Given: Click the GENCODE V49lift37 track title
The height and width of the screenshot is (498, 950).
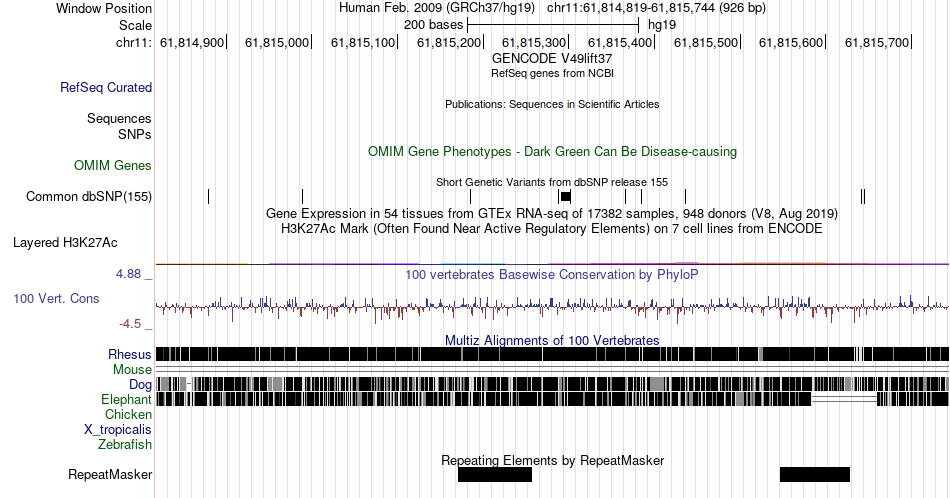Looking at the screenshot, I should (x=552, y=59).
